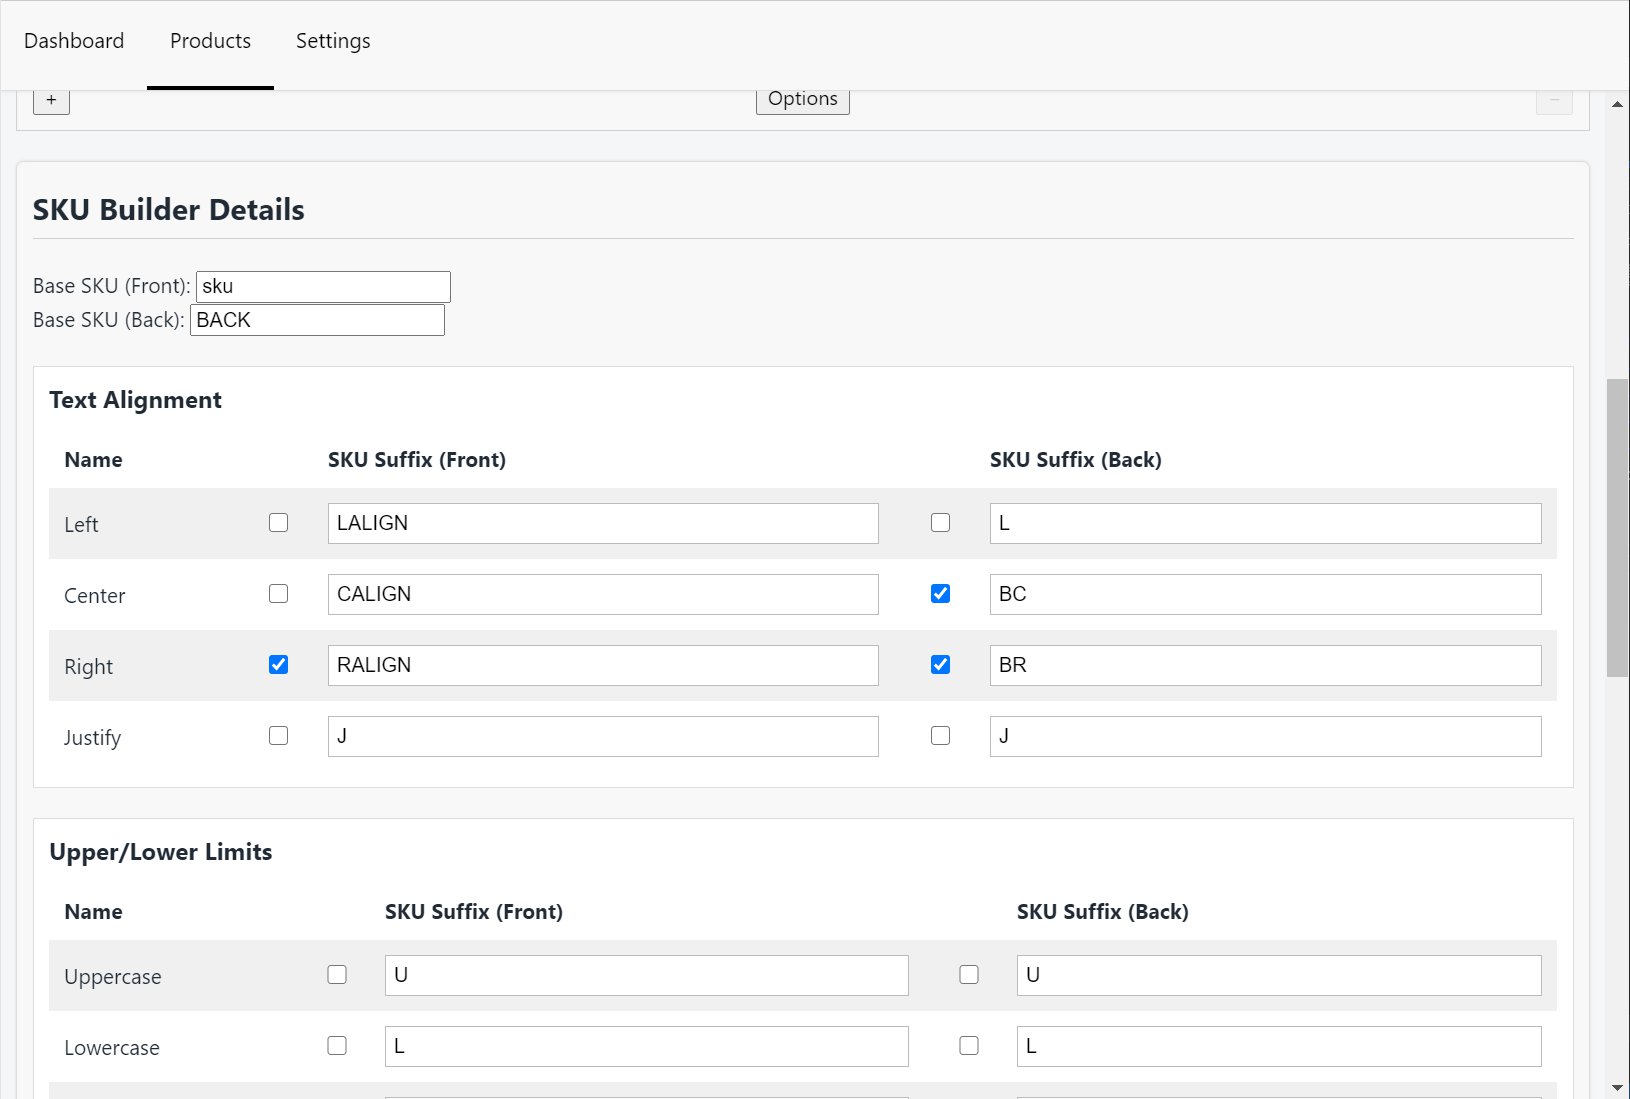Open the Settings tab
The image size is (1630, 1099).
(x=333, y=41)
